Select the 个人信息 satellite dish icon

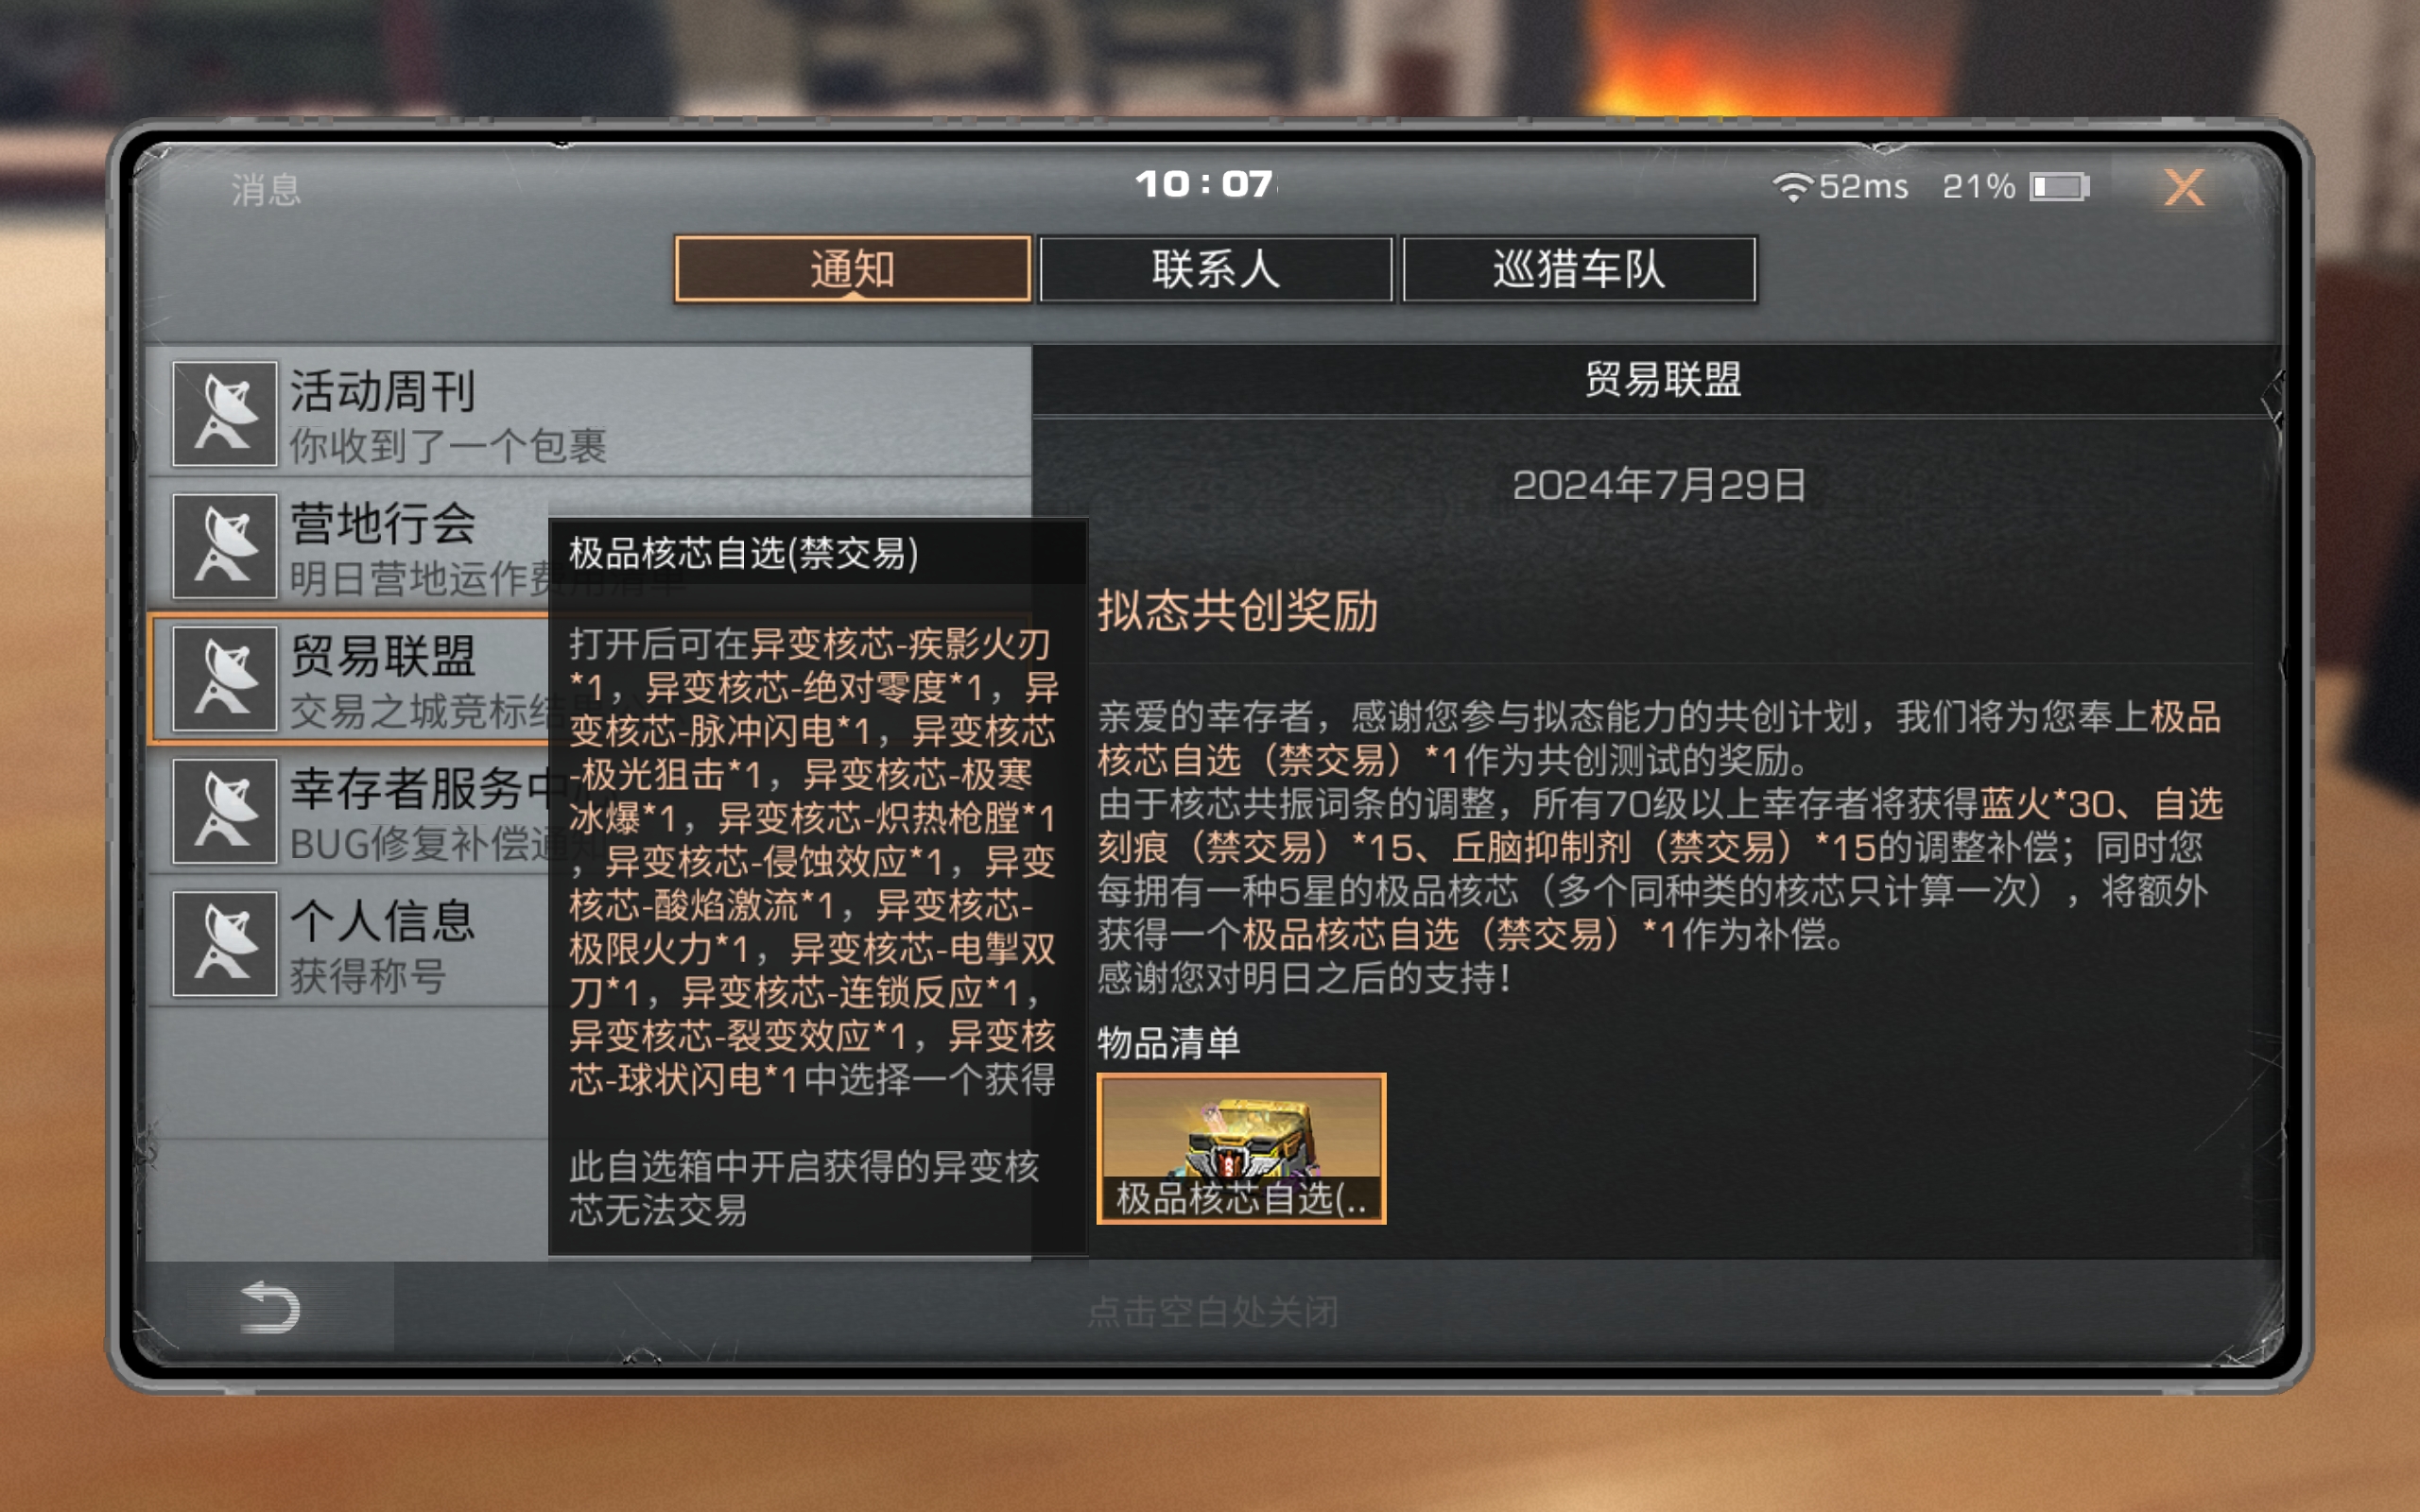point(225,944)
